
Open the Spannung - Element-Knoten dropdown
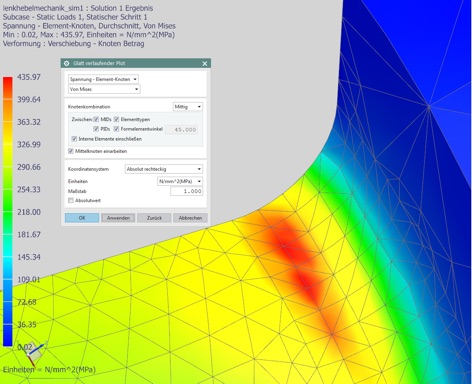(103, 79)
